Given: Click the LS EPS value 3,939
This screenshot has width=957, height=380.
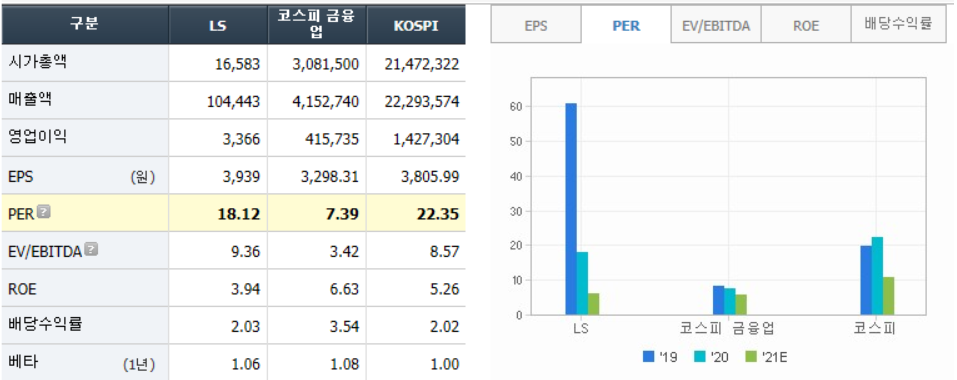Looking at the screenshot, I should (242, 177).
